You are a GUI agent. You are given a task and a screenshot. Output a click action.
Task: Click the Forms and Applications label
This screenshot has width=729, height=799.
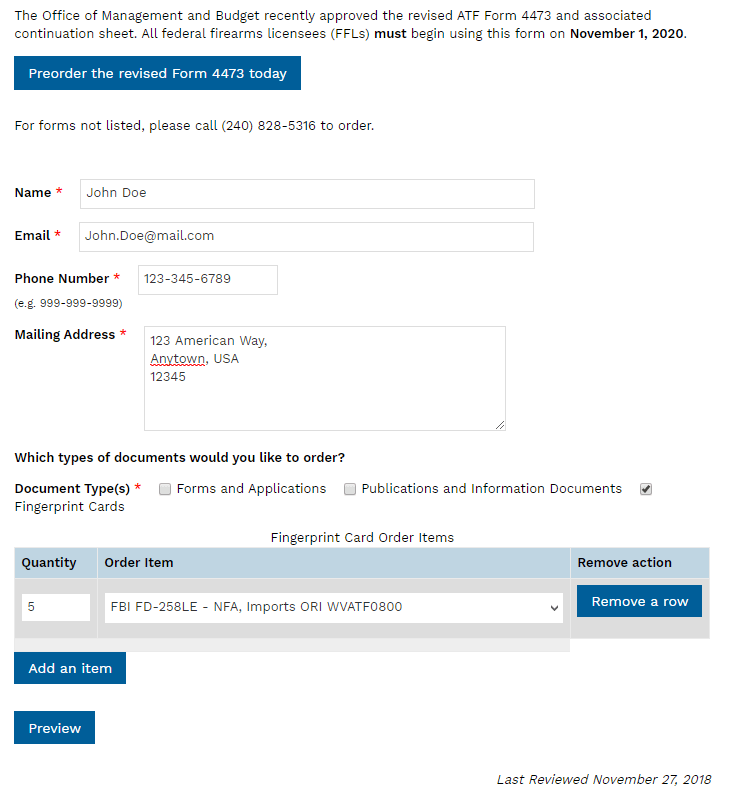[251, 489]
